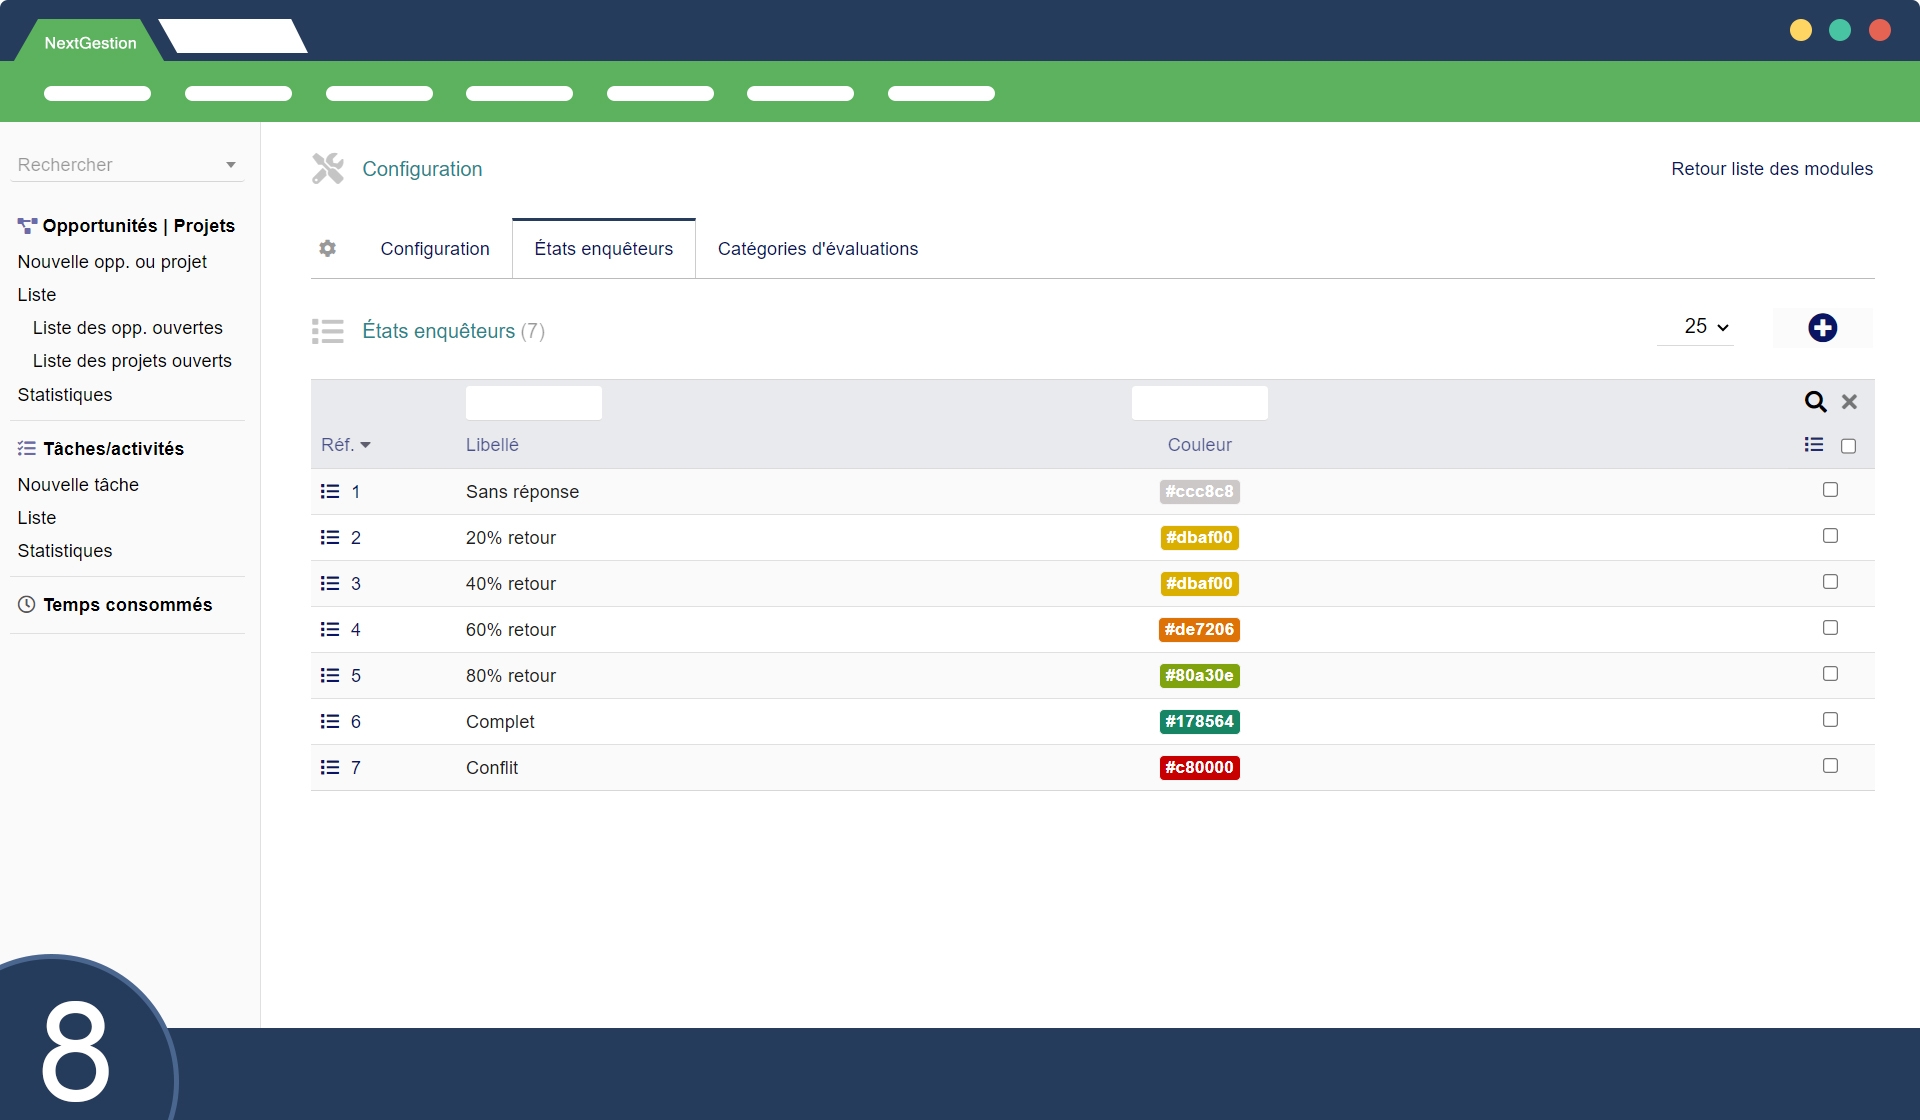Click the magnifying glass search icon

pyautogui.click(x=1815, y=402)
